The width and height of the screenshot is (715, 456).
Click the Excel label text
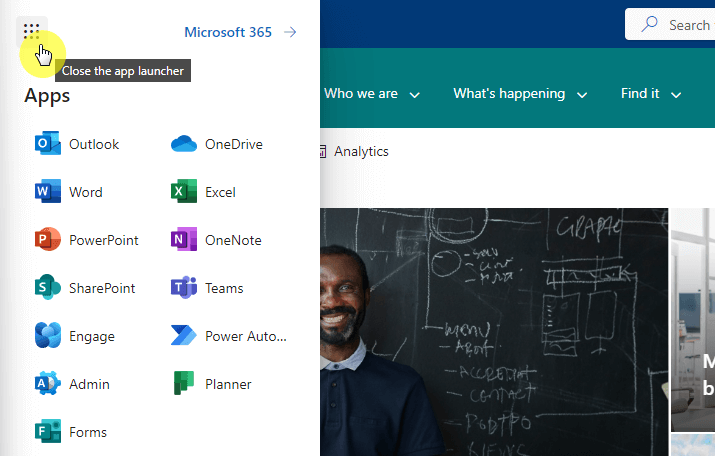(220, 192)
